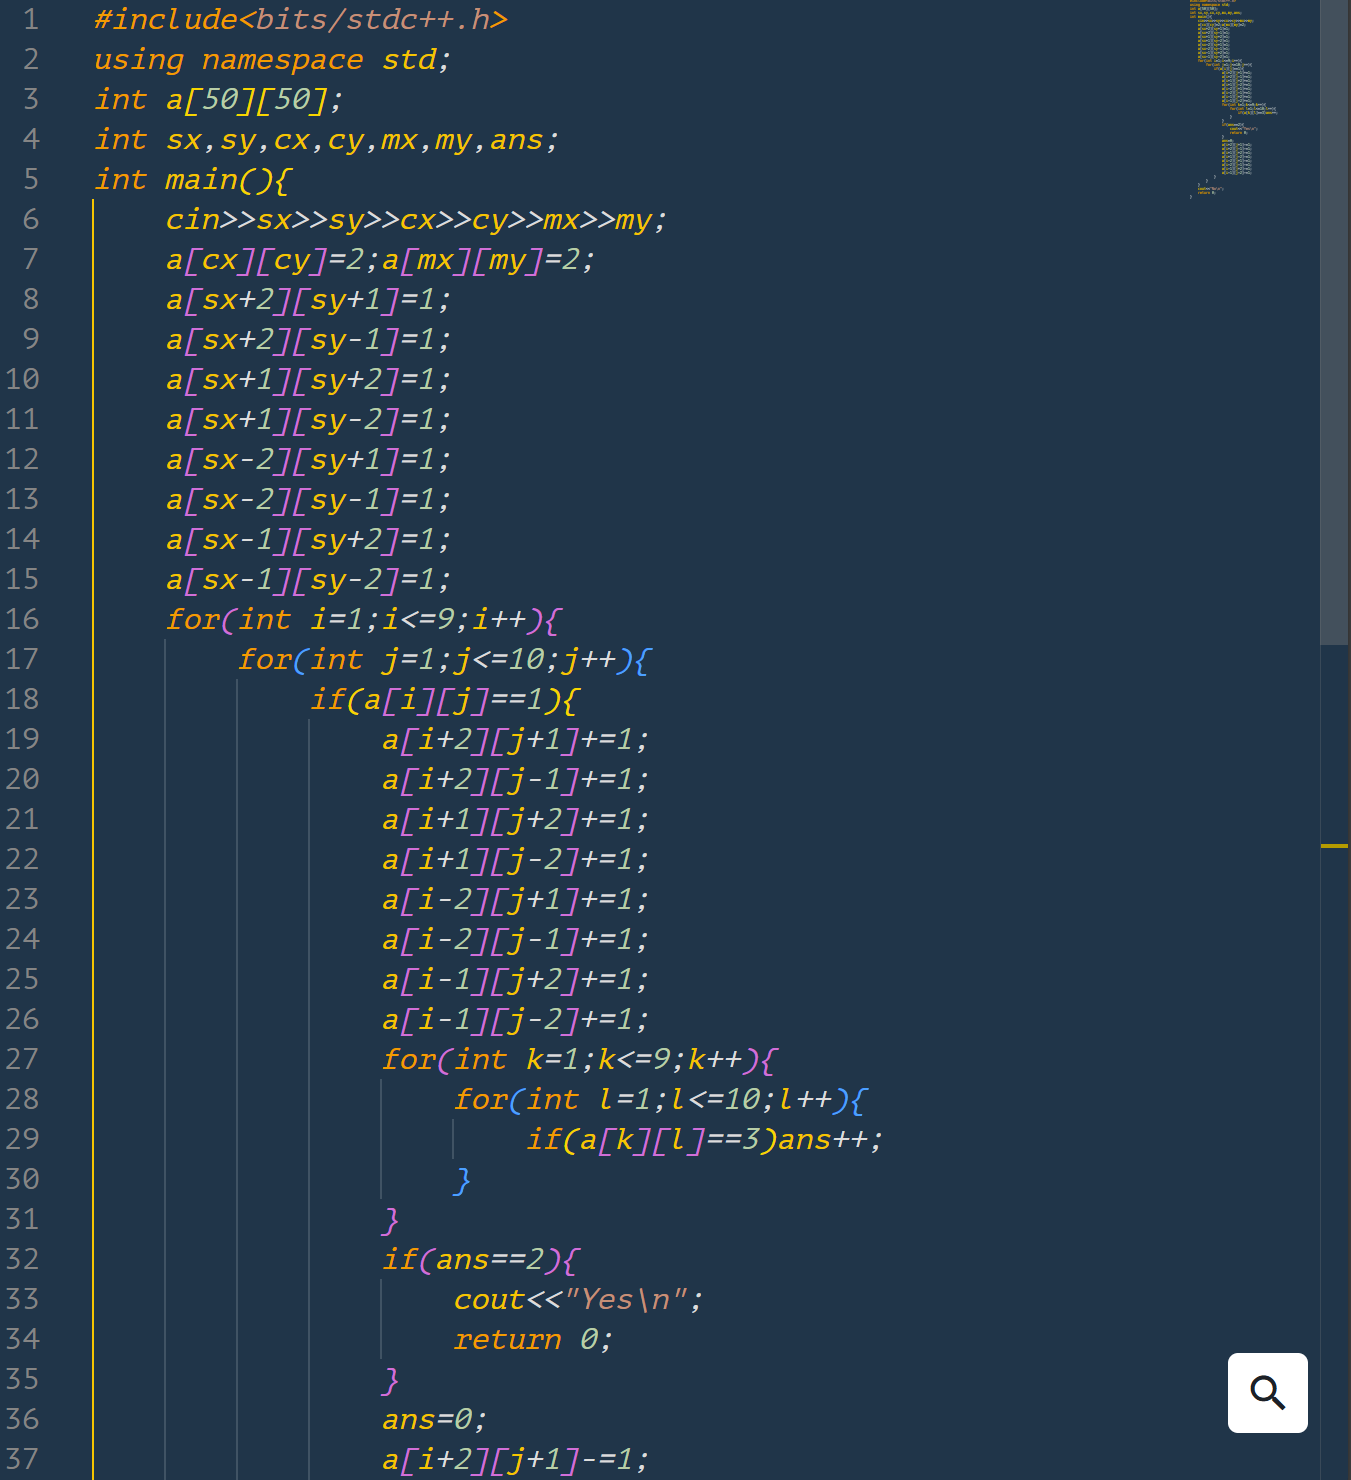Click the minimap code preview
The width and height of the screenshot is (1351, 1480).
tap(1234, 100)
